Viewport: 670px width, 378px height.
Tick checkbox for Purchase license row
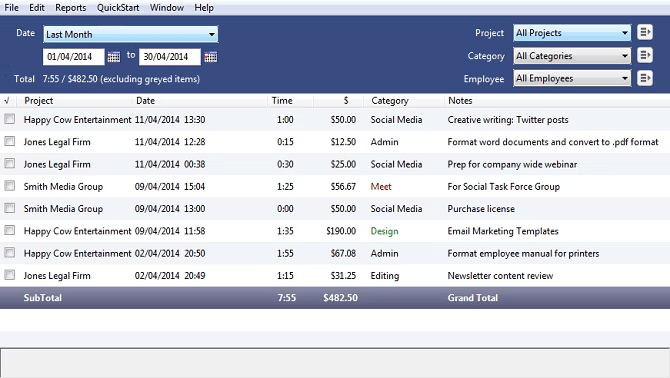[x=9, y=208]
